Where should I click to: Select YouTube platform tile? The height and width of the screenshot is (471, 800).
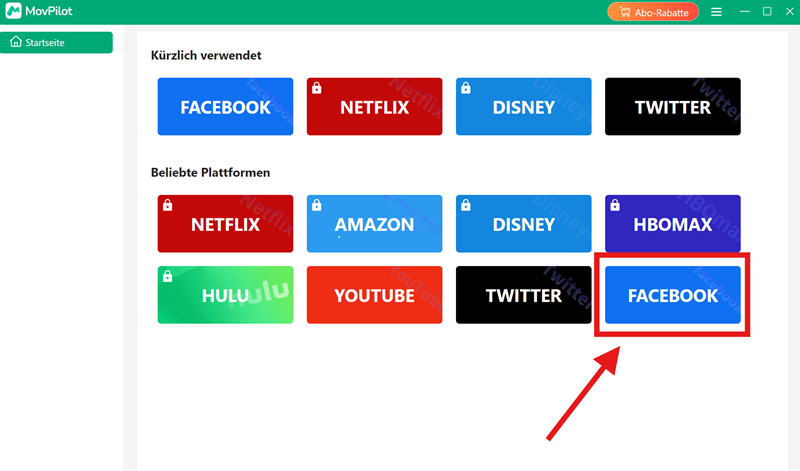click(x=374, y=294)
